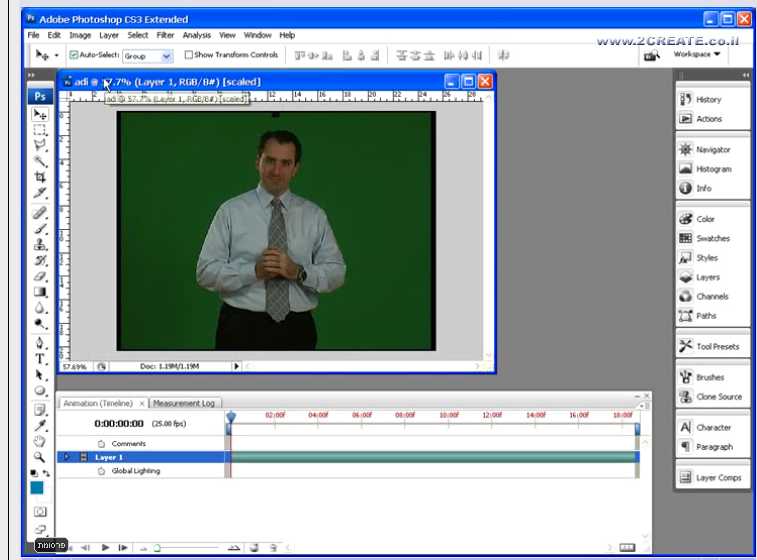Screen dimensions: 757x560
Task: Open the Auto-Select Group dropdown
Action: (166, 56)
